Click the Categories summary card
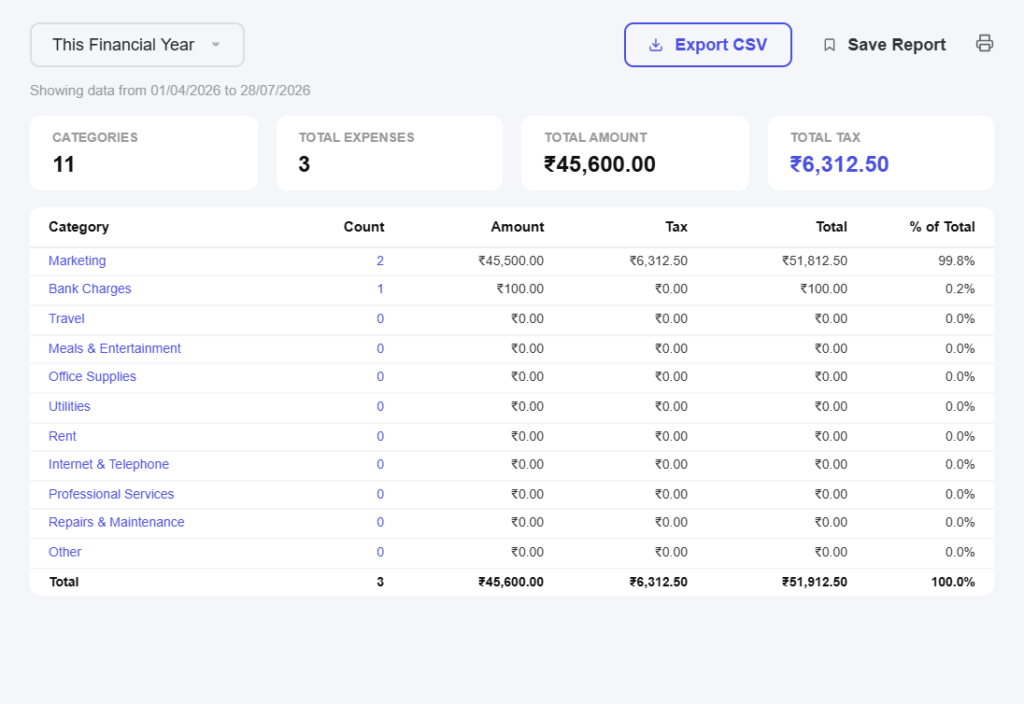The image size is (1024, 704). coord(144,153)
